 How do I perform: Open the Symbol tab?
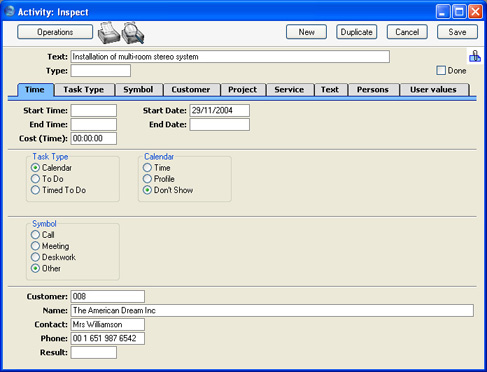(138, 90)
